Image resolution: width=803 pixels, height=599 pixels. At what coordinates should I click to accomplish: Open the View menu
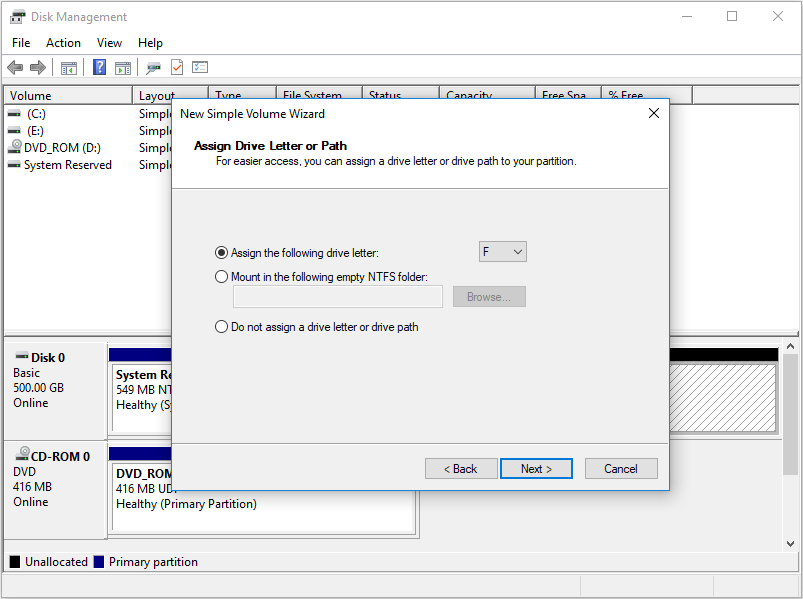point(110,43)
